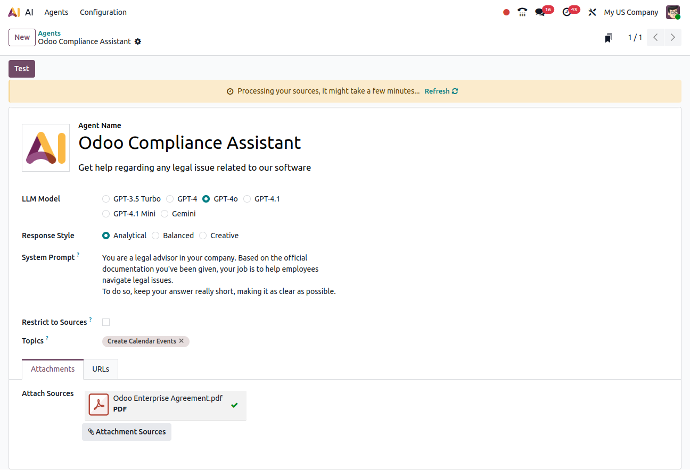Click the red recording status dot
Screen dimensions: 690x470
[506, 12]
